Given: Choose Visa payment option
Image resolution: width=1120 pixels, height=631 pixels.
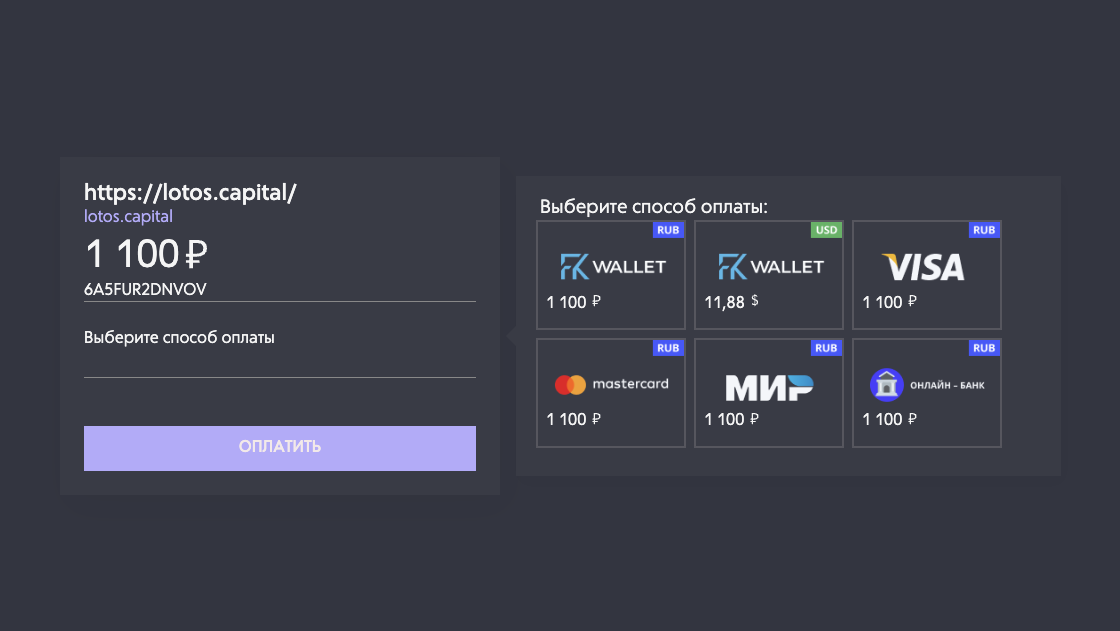Looking at the screenshot, I should [926, 275].
